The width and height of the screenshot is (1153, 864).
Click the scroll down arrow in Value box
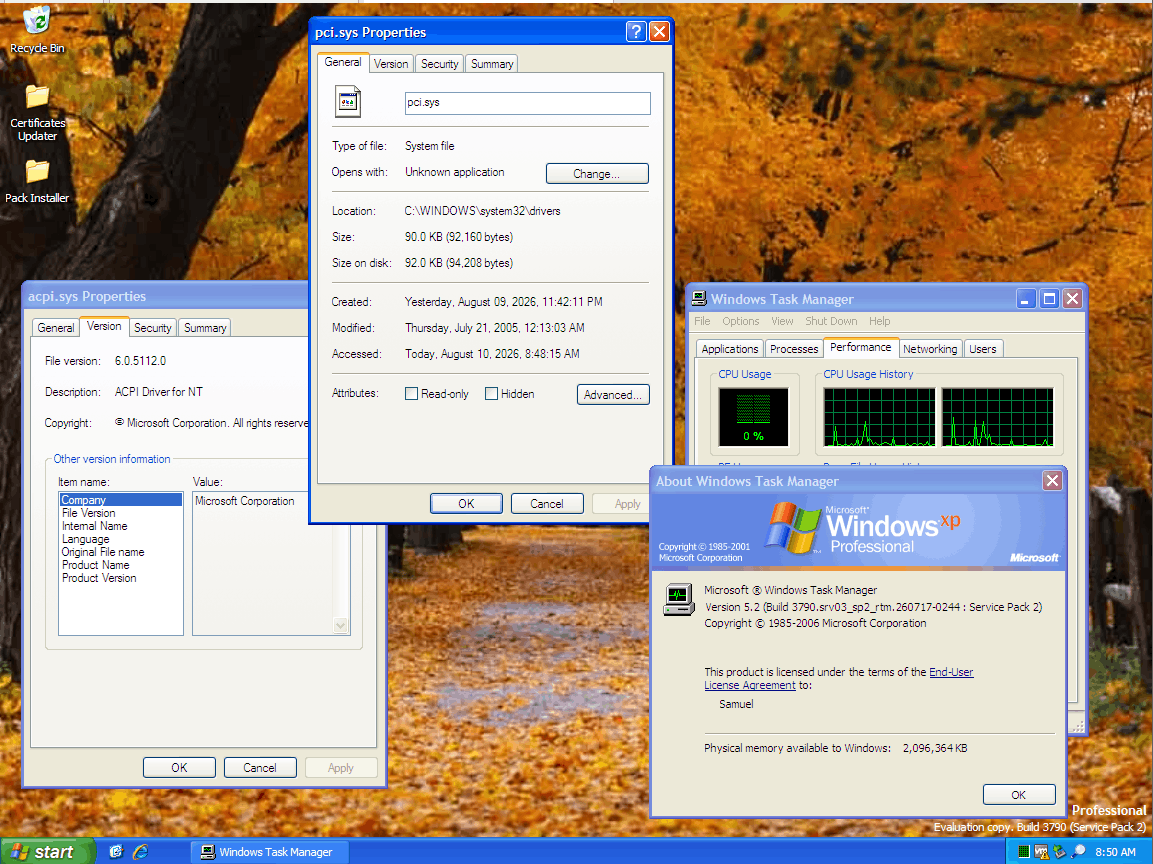[340, 626]
